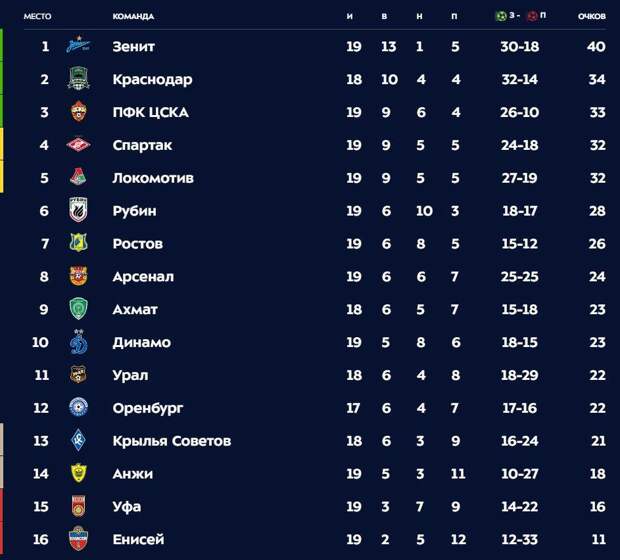Click the Krasnodar club crest
This screenshot has height=560, width=620.
click(x=78, y=79)
